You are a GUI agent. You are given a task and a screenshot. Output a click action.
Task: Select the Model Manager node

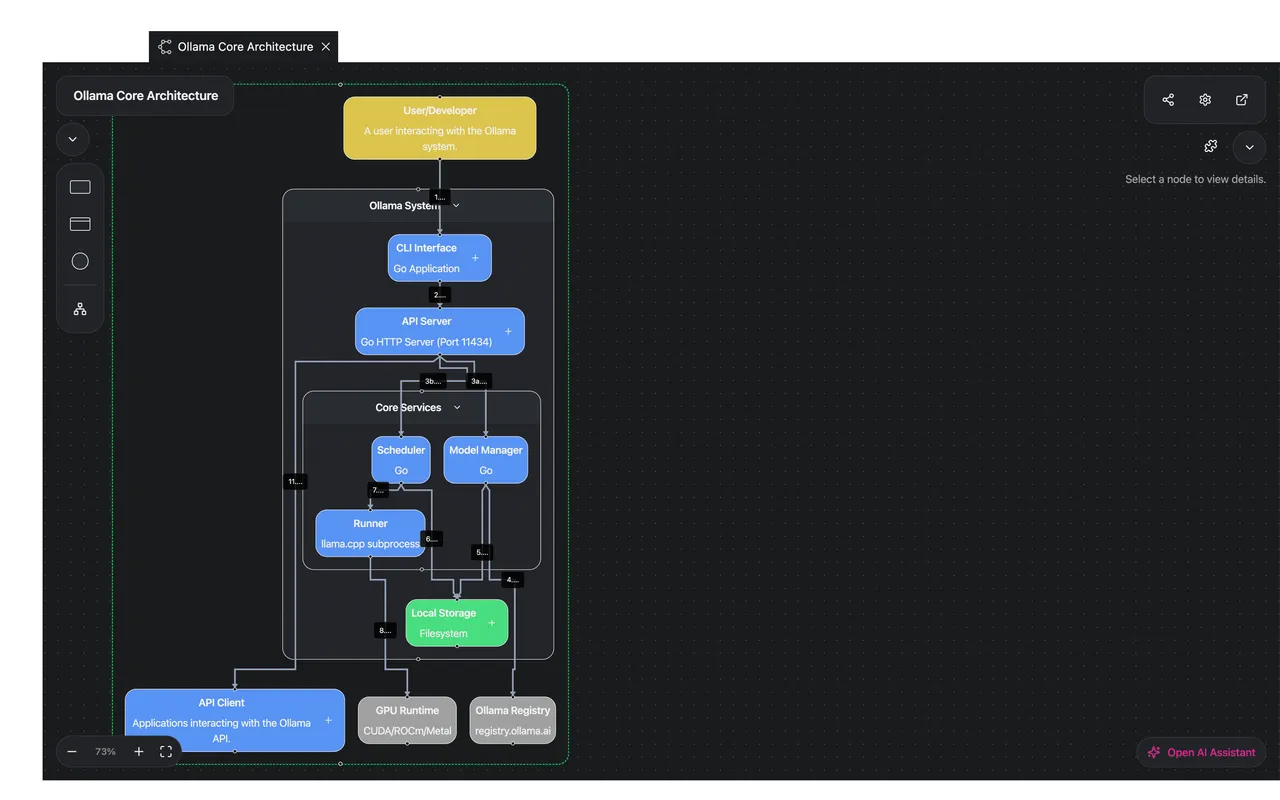pos(486,460)
